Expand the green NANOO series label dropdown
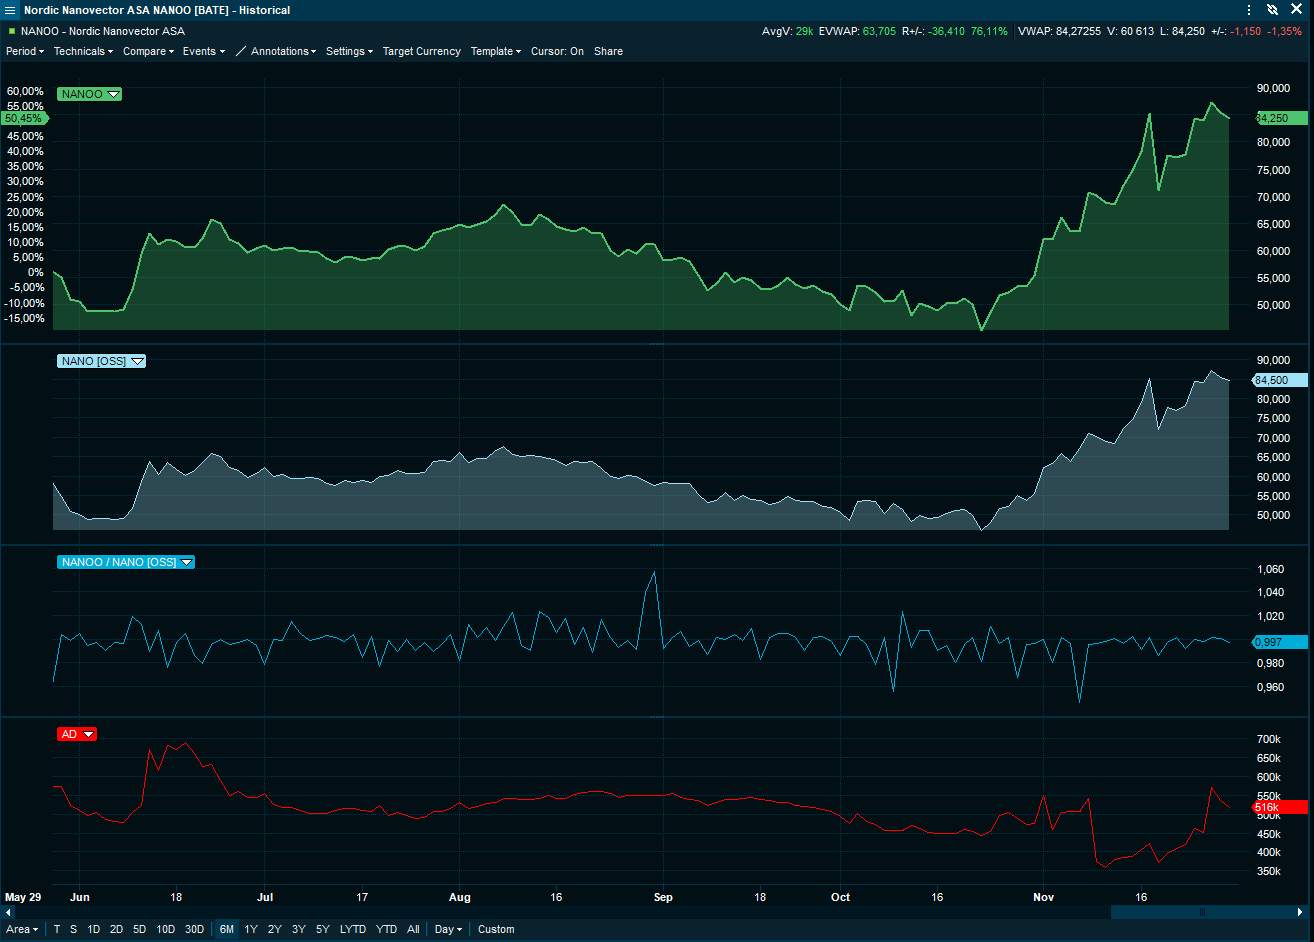1314x942 pixels. point(114,94)
